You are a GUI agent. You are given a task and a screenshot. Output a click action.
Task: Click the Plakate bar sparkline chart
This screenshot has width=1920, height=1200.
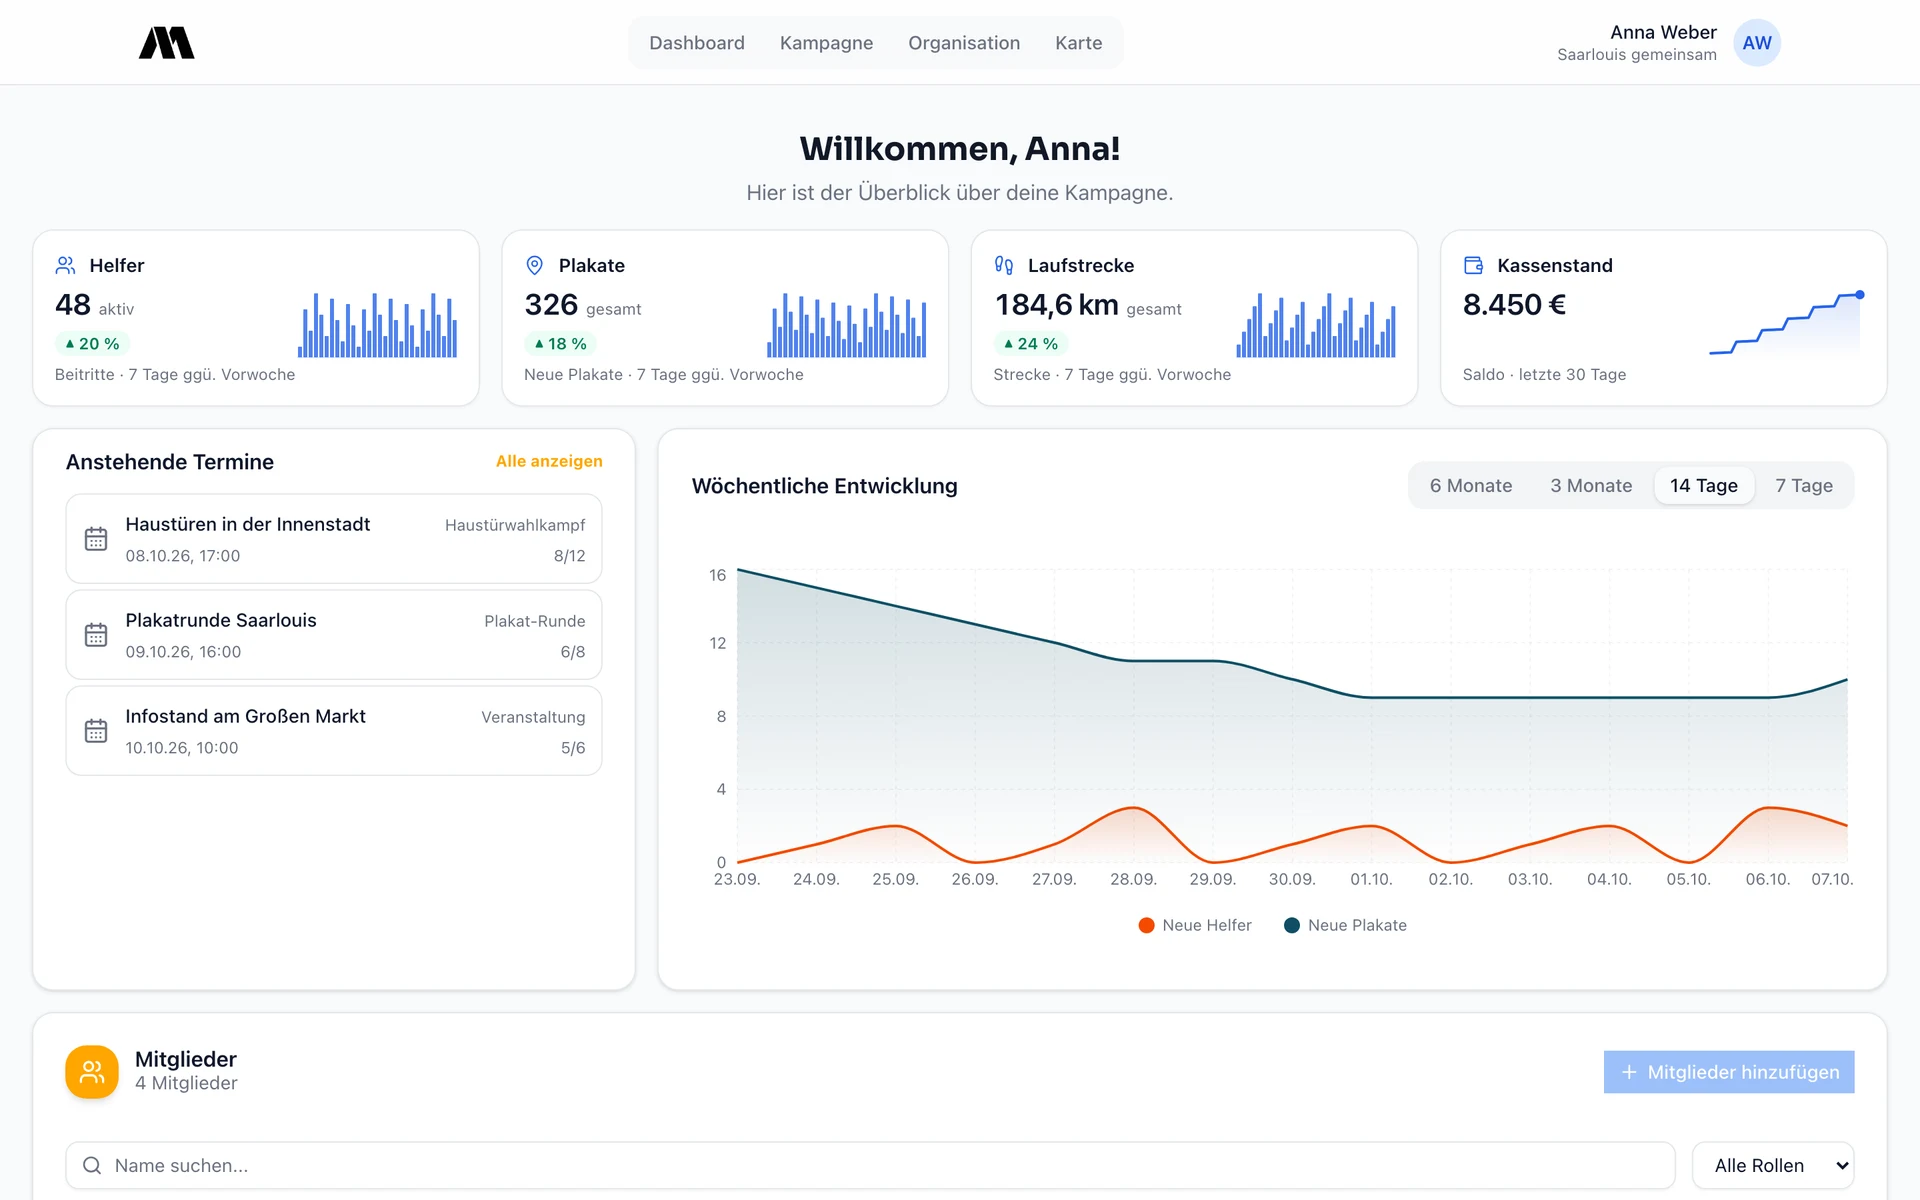(x=847, y=325)
